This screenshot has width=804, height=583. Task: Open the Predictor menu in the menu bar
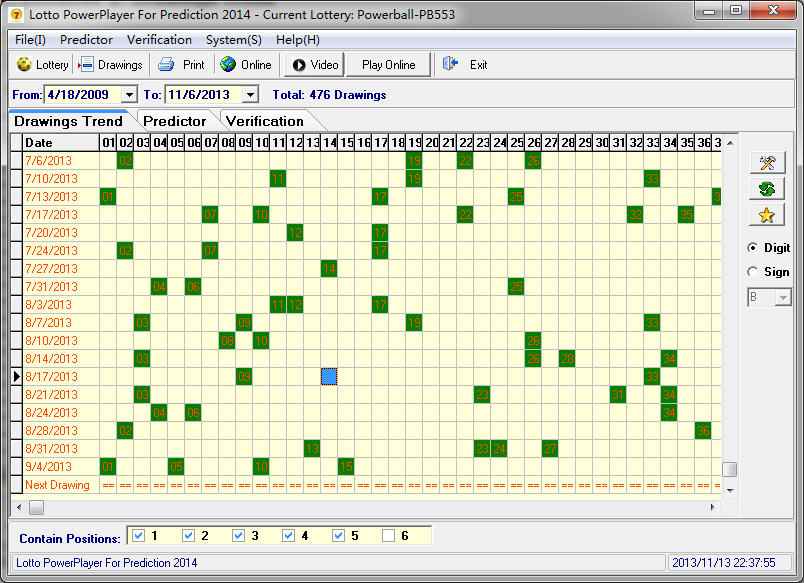(x=86, y=39)
